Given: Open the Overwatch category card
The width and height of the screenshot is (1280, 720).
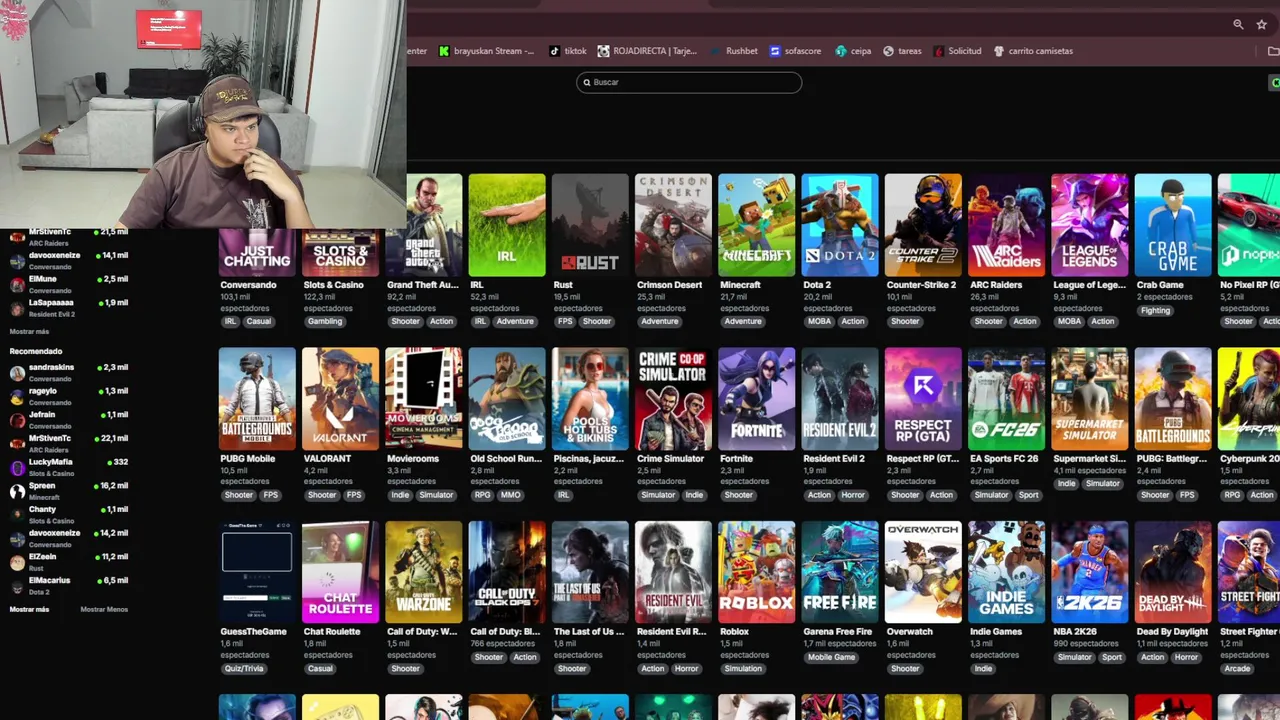Looking at the screenshot, I should (923, 572).
